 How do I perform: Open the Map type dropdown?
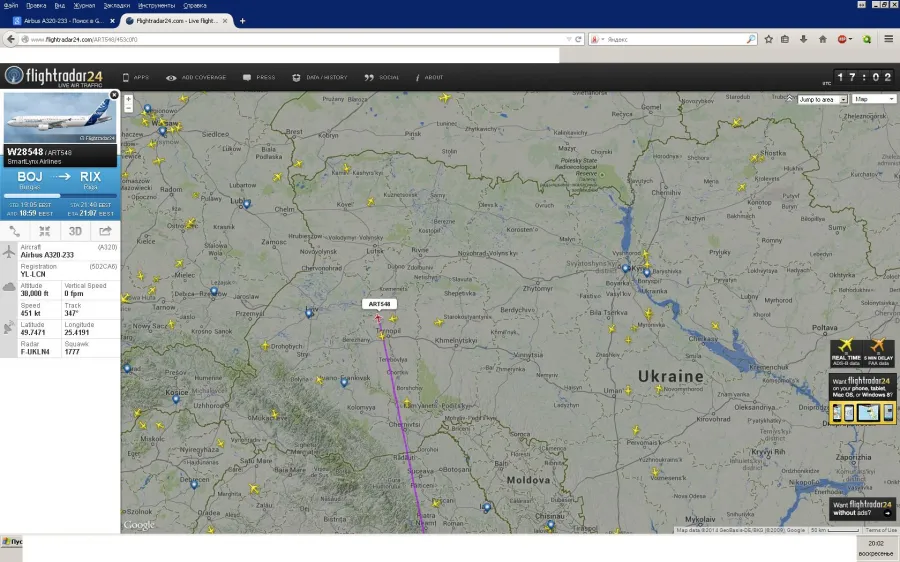click(x=874, y=99)
